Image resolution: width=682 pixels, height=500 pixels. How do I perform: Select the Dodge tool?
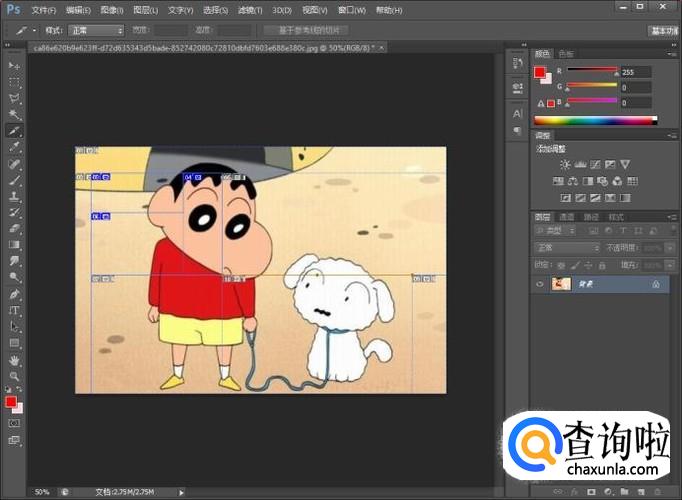tap(14, 277)
